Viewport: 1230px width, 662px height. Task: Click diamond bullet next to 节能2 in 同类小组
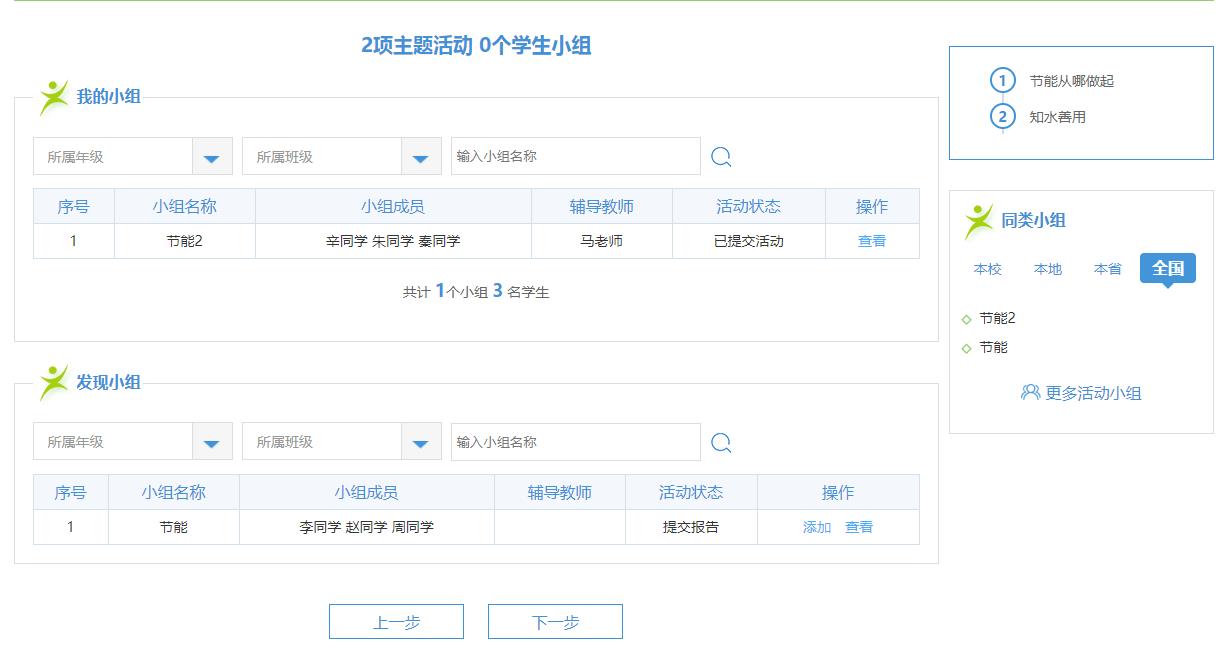point(966,320)
